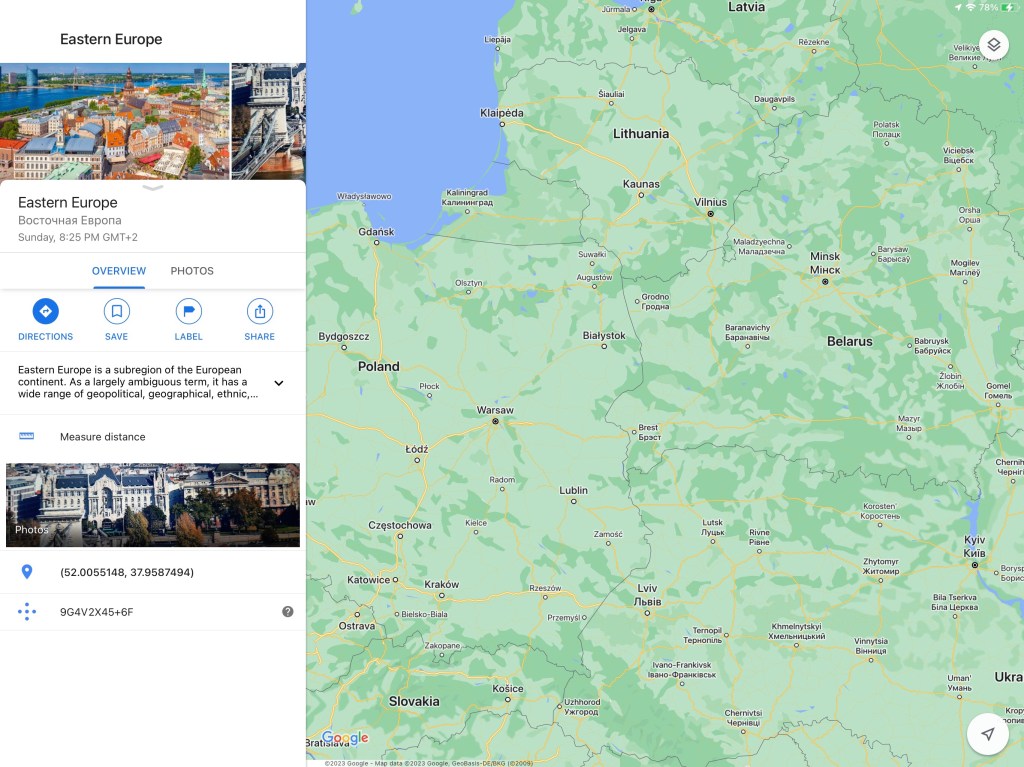Click the plus code dots icon
Image resolution: width=1024 pixels, height=767 pixels.
[x=27, y=612]
